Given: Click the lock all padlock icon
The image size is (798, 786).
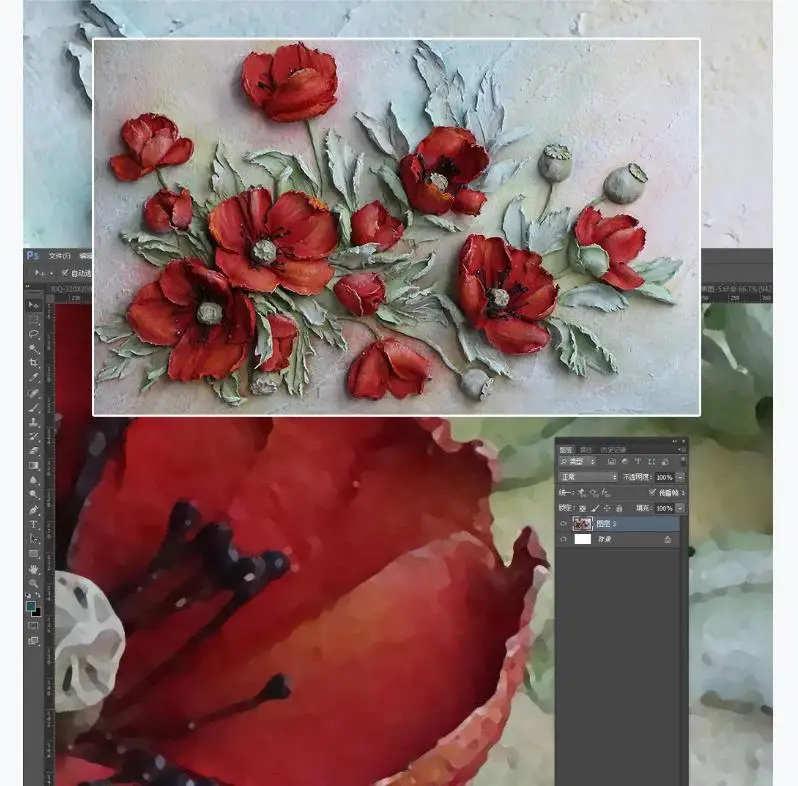Looking at the screenshot, I should click(619, 508).
